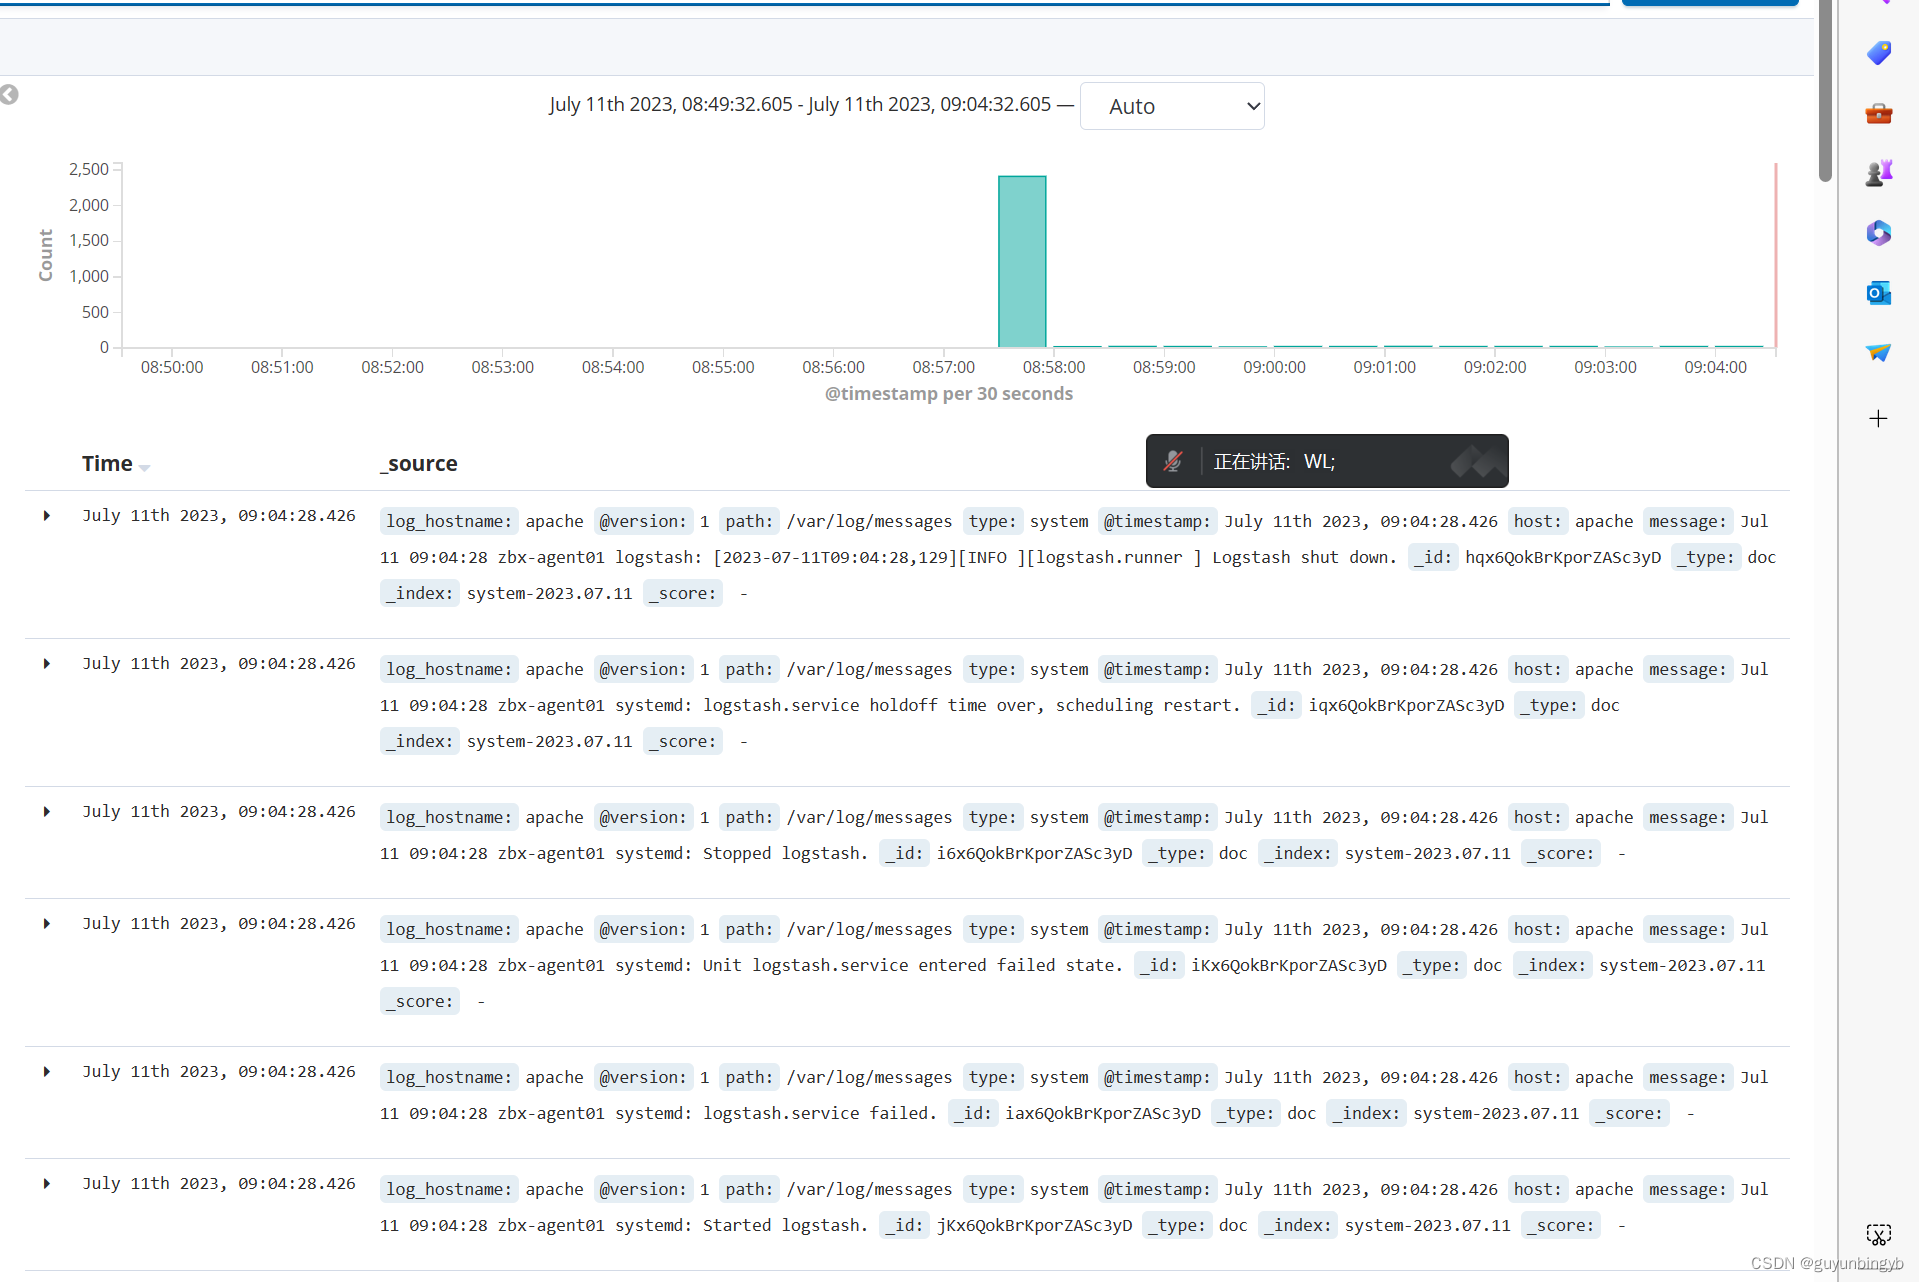Expand the 'holdoff time over' log row
Screen dimensions: 1919x1282
[47, 664]
